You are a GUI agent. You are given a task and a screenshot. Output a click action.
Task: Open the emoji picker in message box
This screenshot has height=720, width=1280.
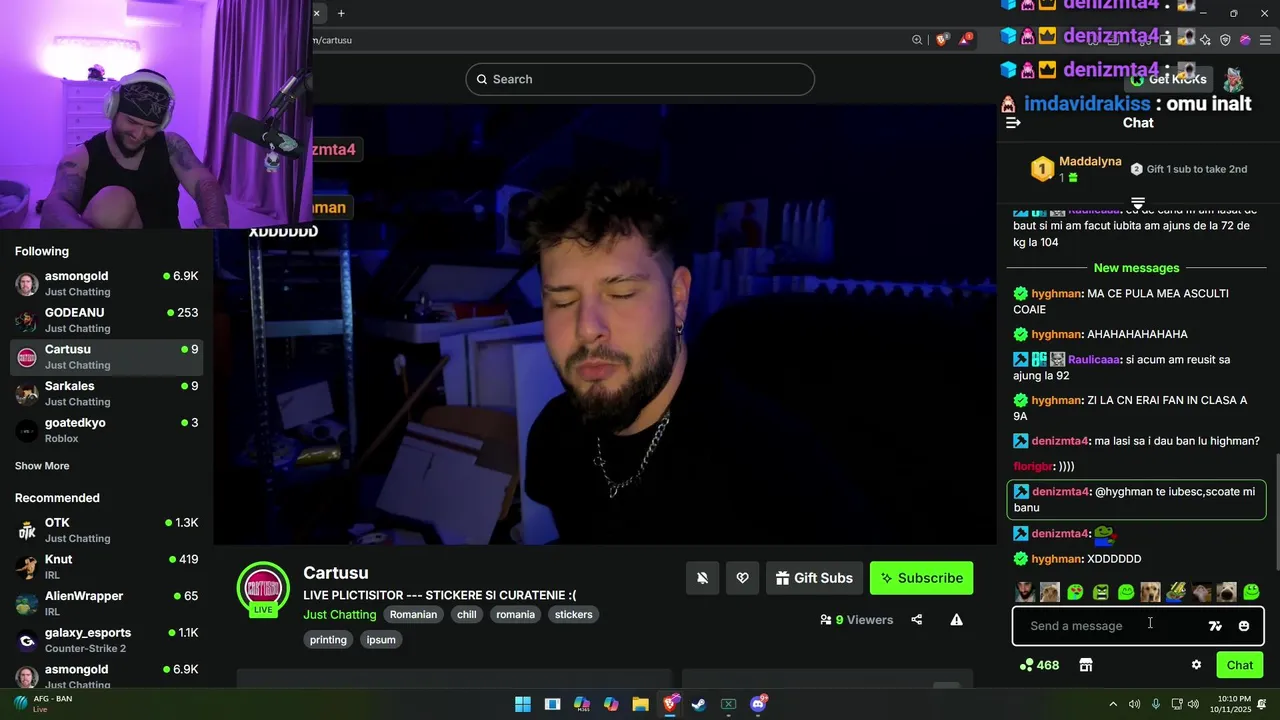point(1244,626)
